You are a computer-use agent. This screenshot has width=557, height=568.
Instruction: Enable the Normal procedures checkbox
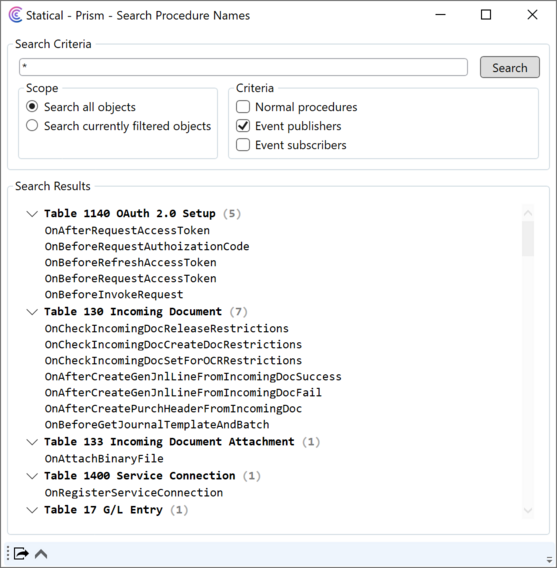click(243, 107)
